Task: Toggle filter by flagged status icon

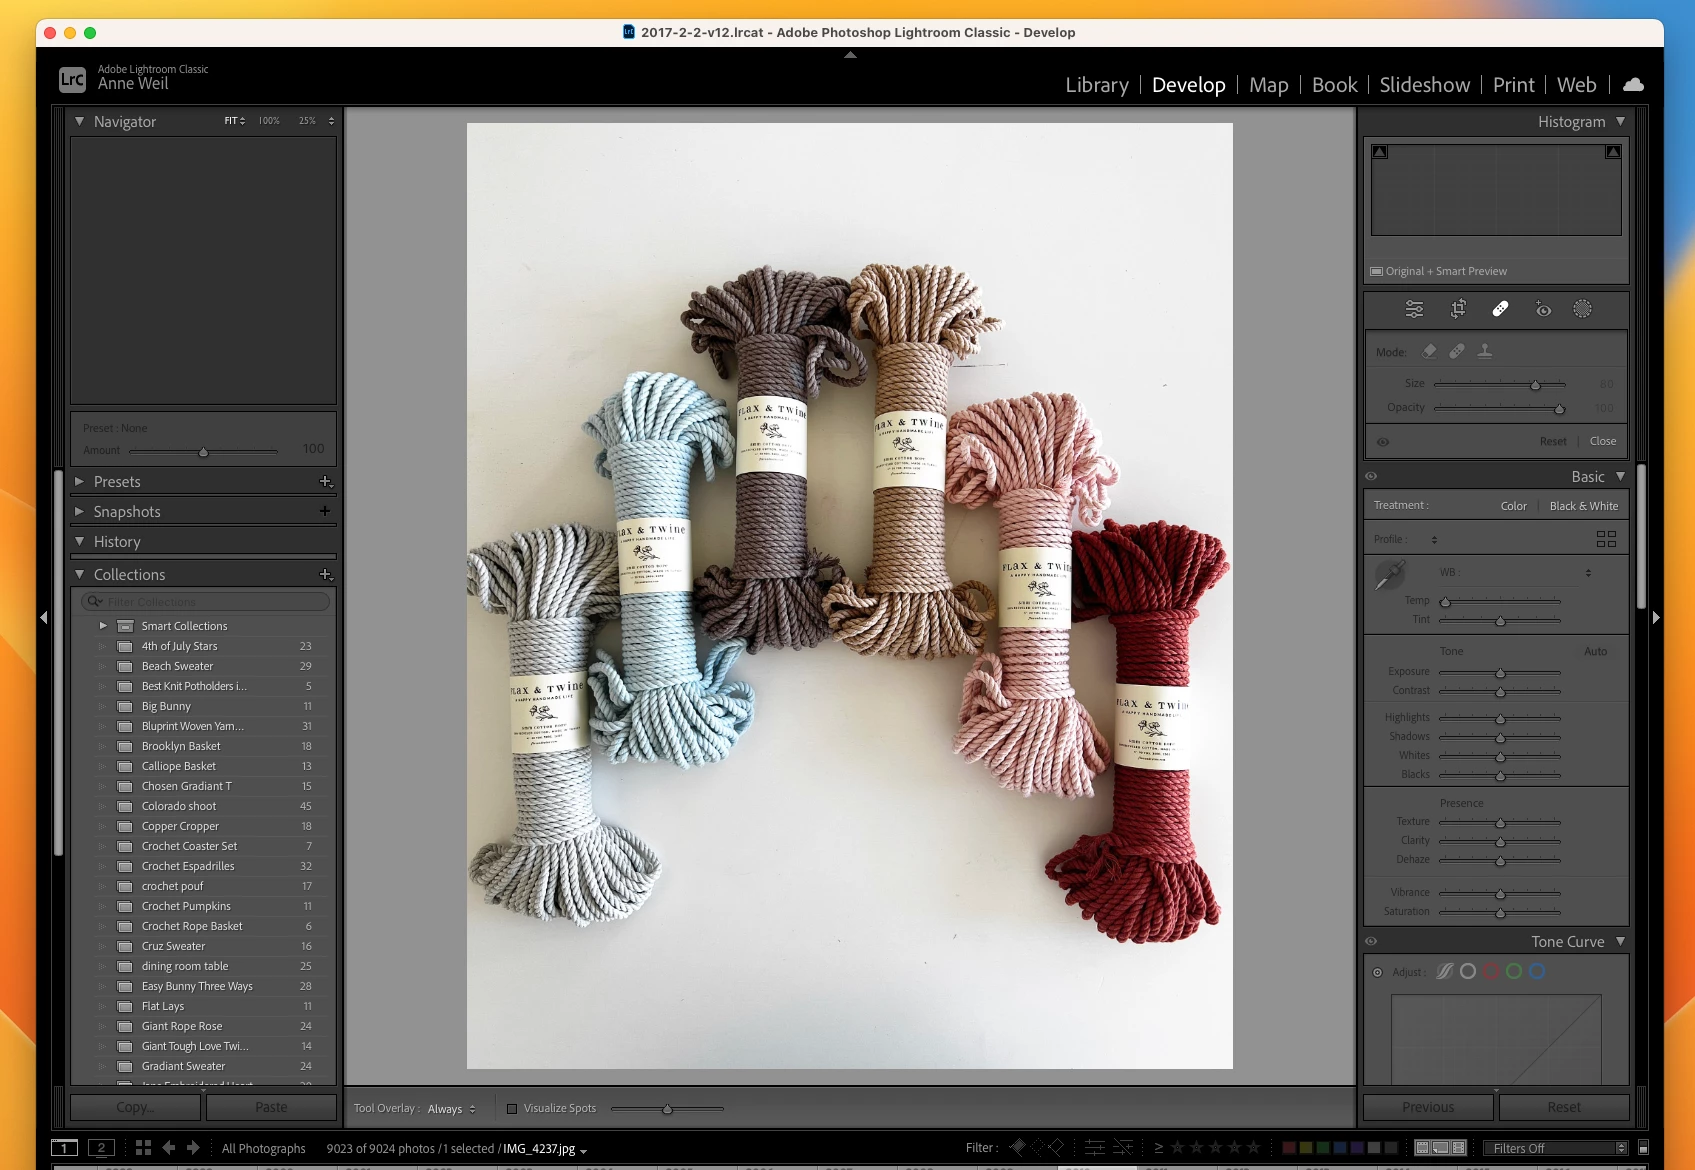Action: point(1017,1148)
